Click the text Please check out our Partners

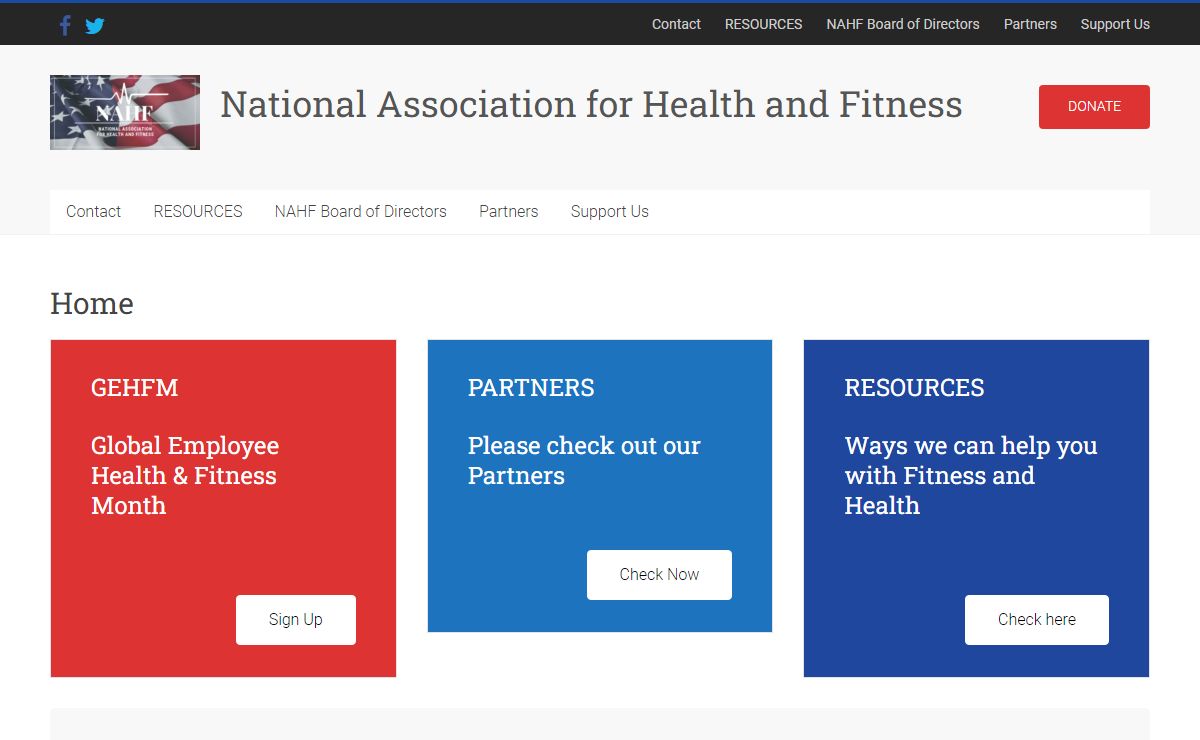click(584, 461)
